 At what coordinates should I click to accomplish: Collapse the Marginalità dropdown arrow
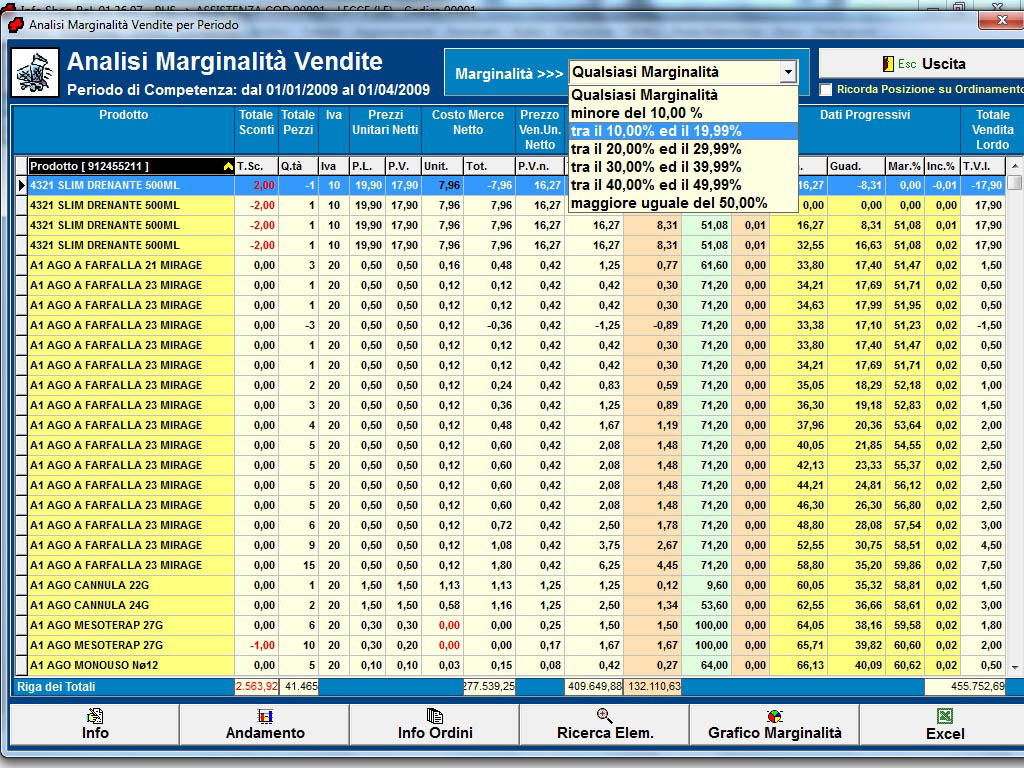tap(788, 73)
